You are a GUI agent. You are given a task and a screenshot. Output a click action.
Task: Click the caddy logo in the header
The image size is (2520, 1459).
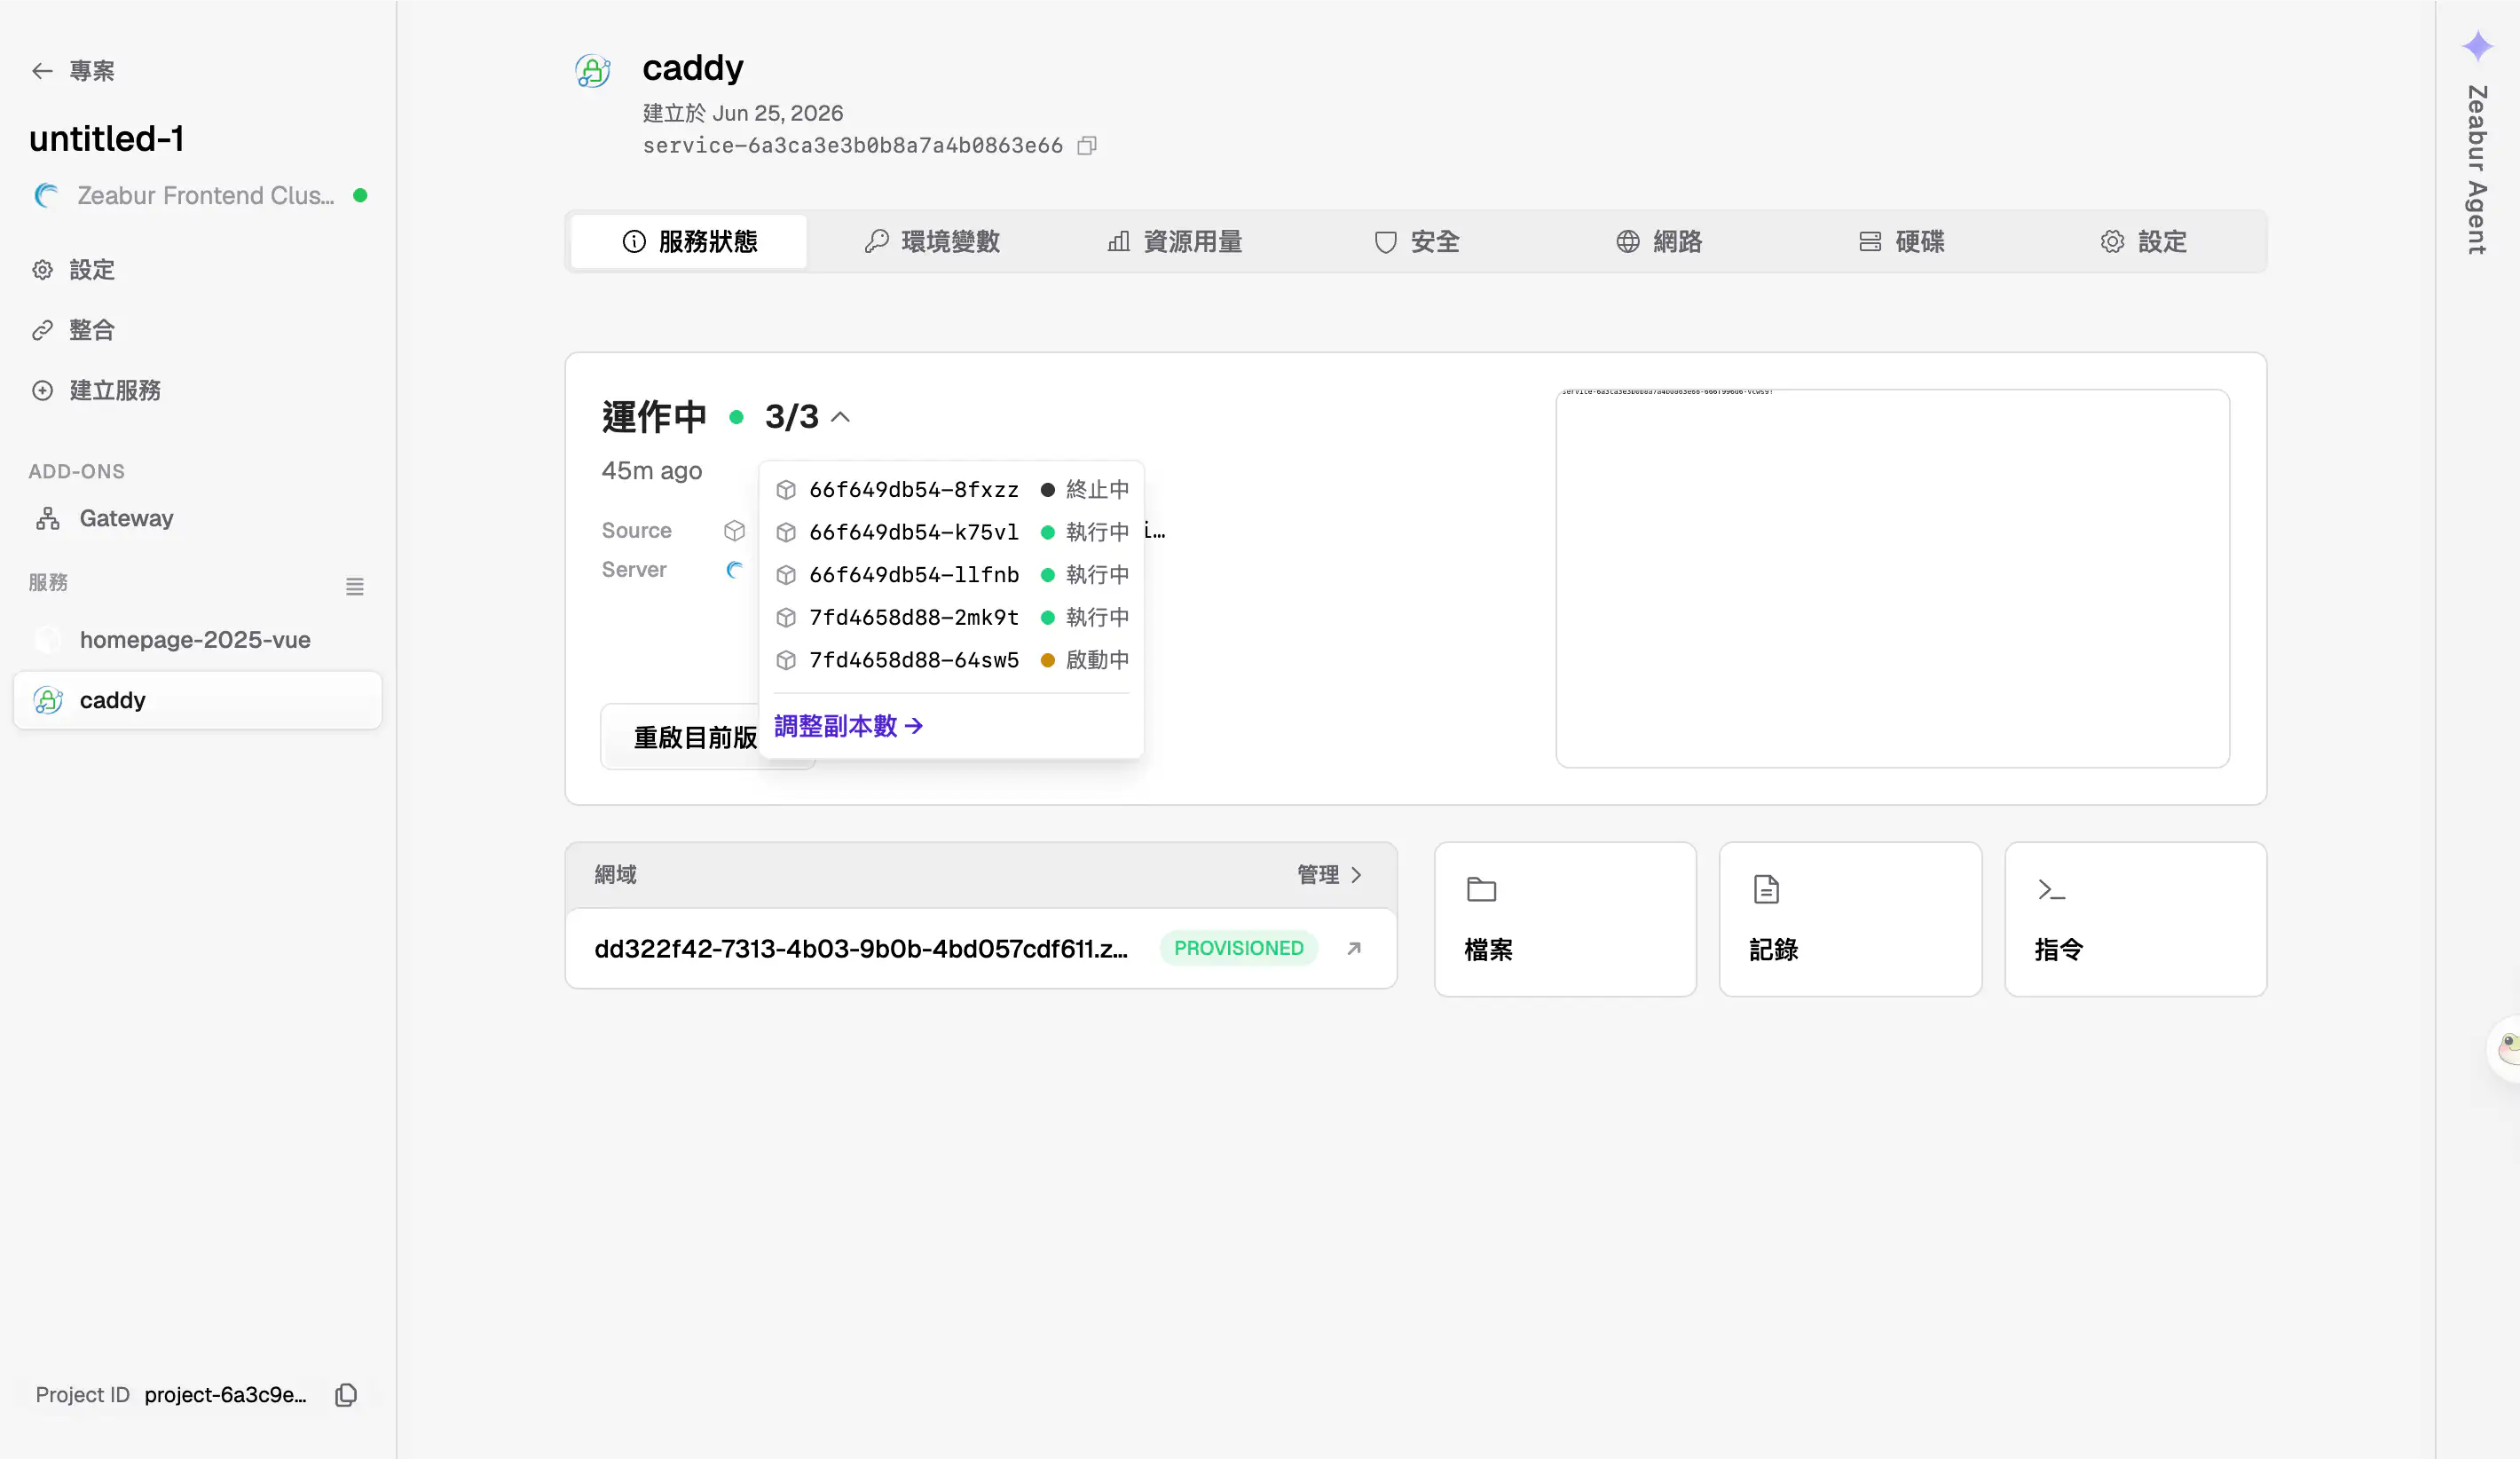(x=593, y=71)
